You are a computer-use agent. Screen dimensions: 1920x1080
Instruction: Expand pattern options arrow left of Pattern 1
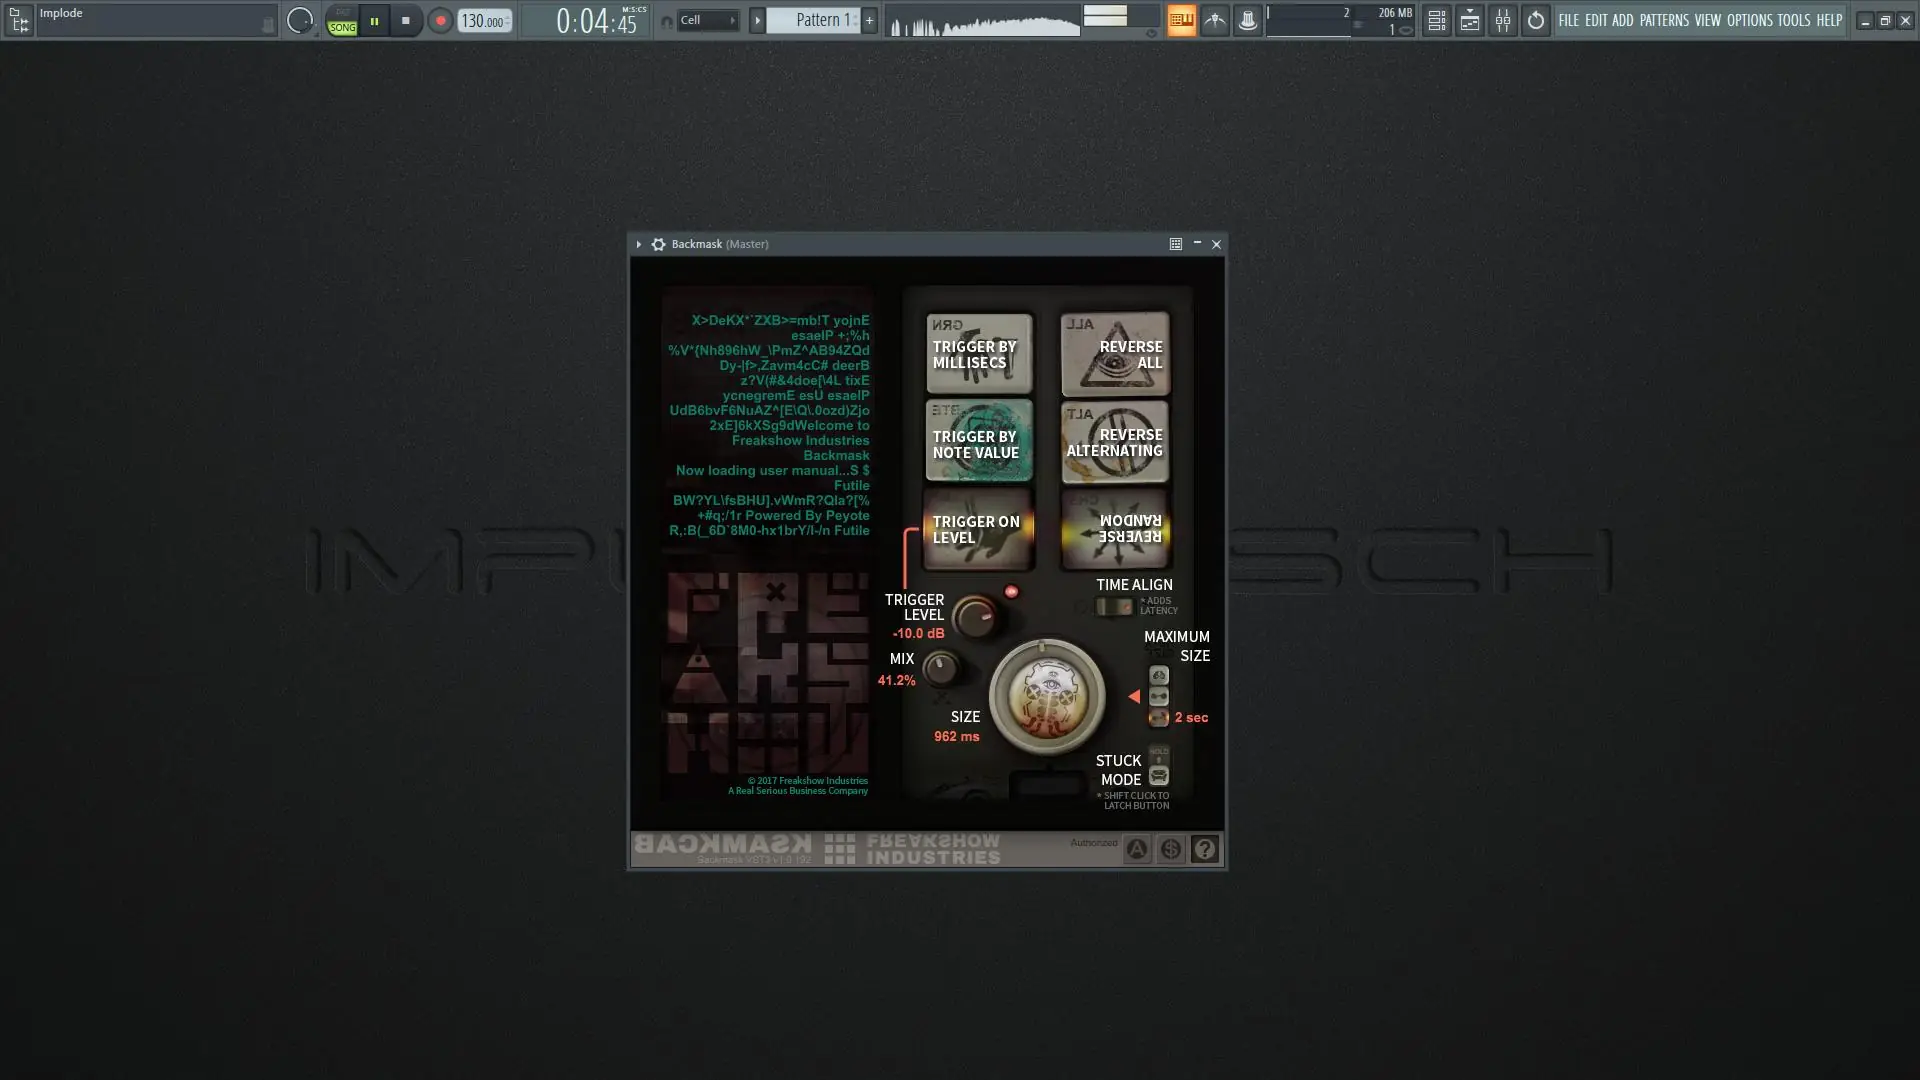click(x=757, y=20)
